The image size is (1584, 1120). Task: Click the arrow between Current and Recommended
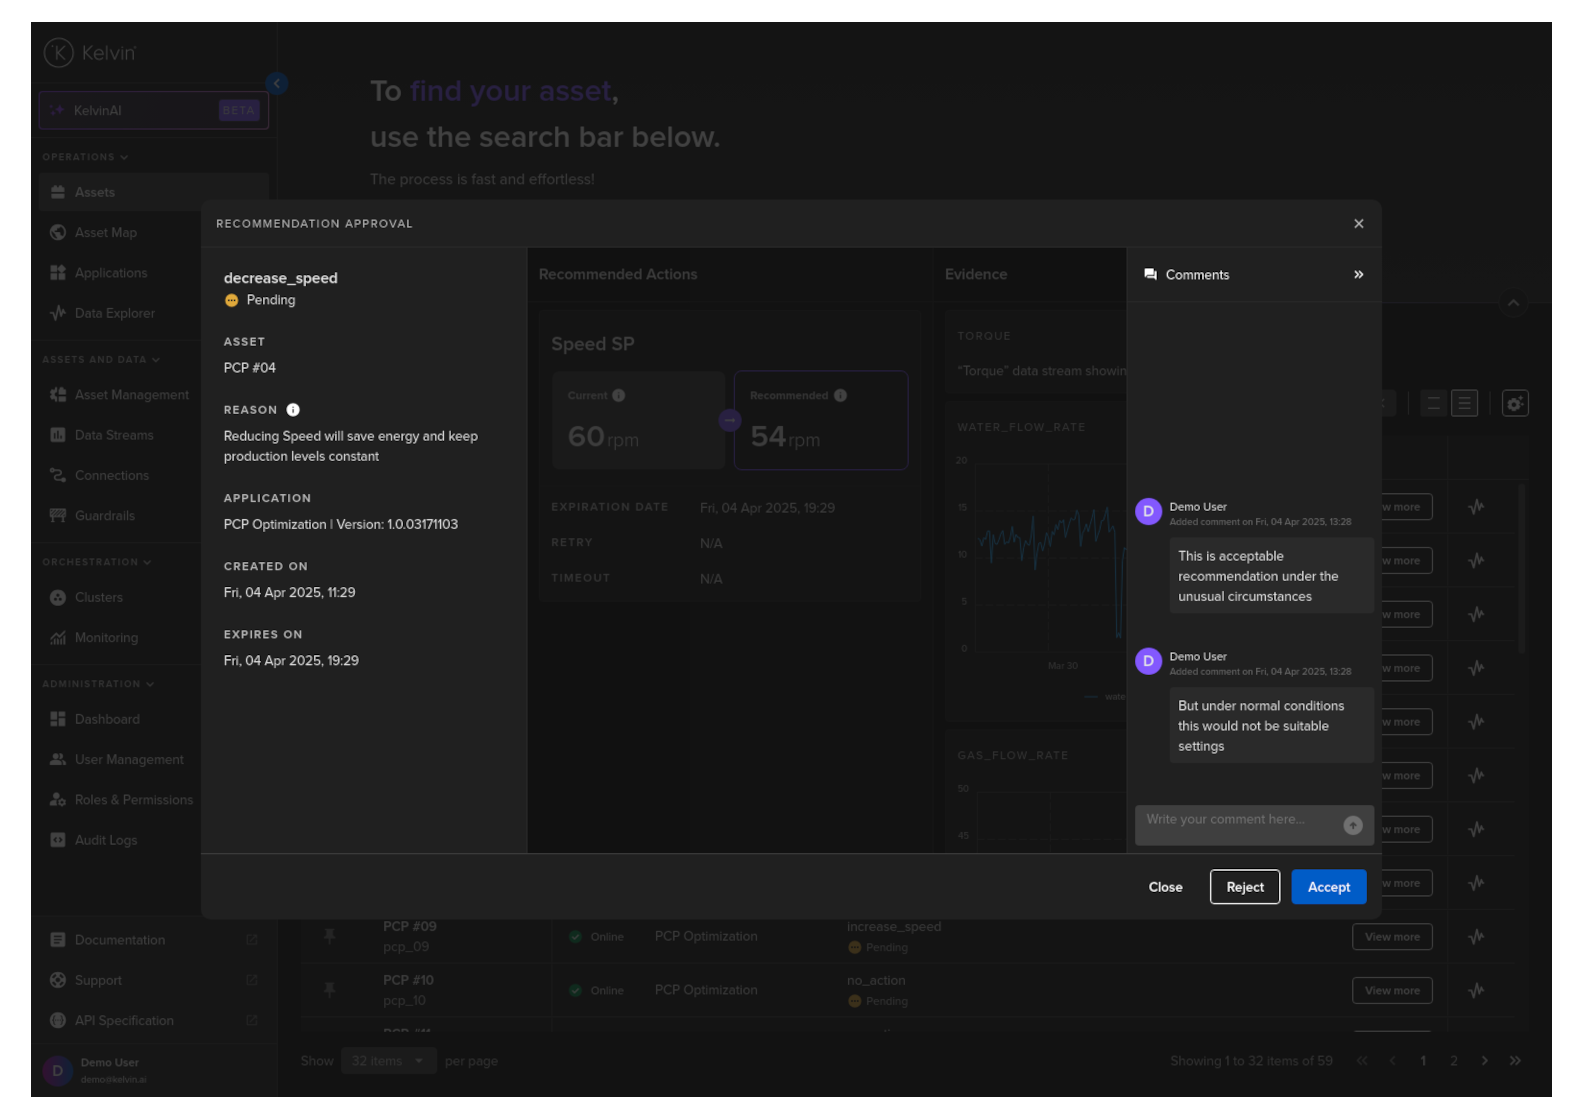pyautogui.click(x=730, y=421)
